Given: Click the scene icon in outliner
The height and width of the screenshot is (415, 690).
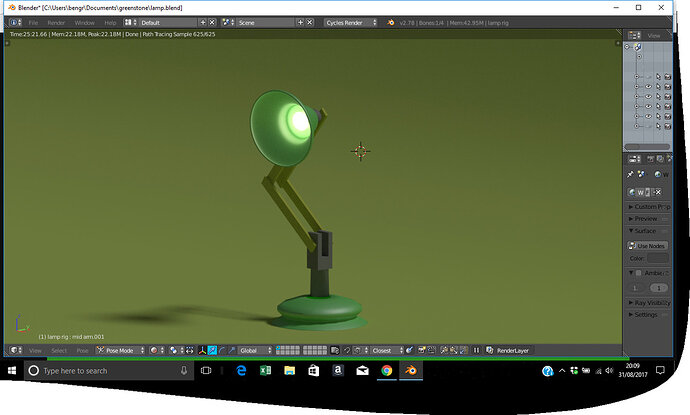Looking at the screenshot, I should coord(638,47).
